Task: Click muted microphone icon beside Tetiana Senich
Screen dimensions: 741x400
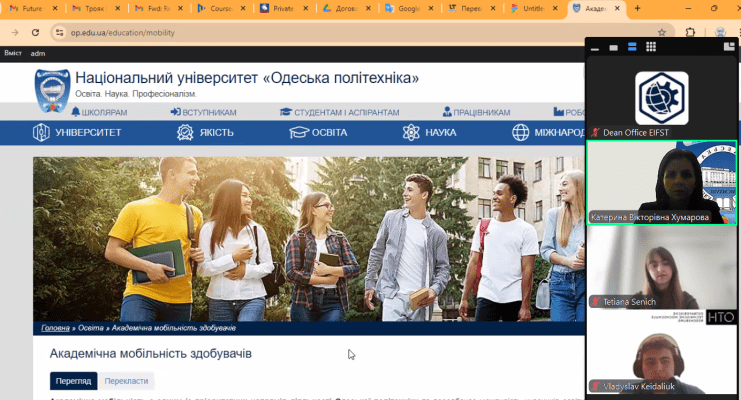Action: click(596, 302)
